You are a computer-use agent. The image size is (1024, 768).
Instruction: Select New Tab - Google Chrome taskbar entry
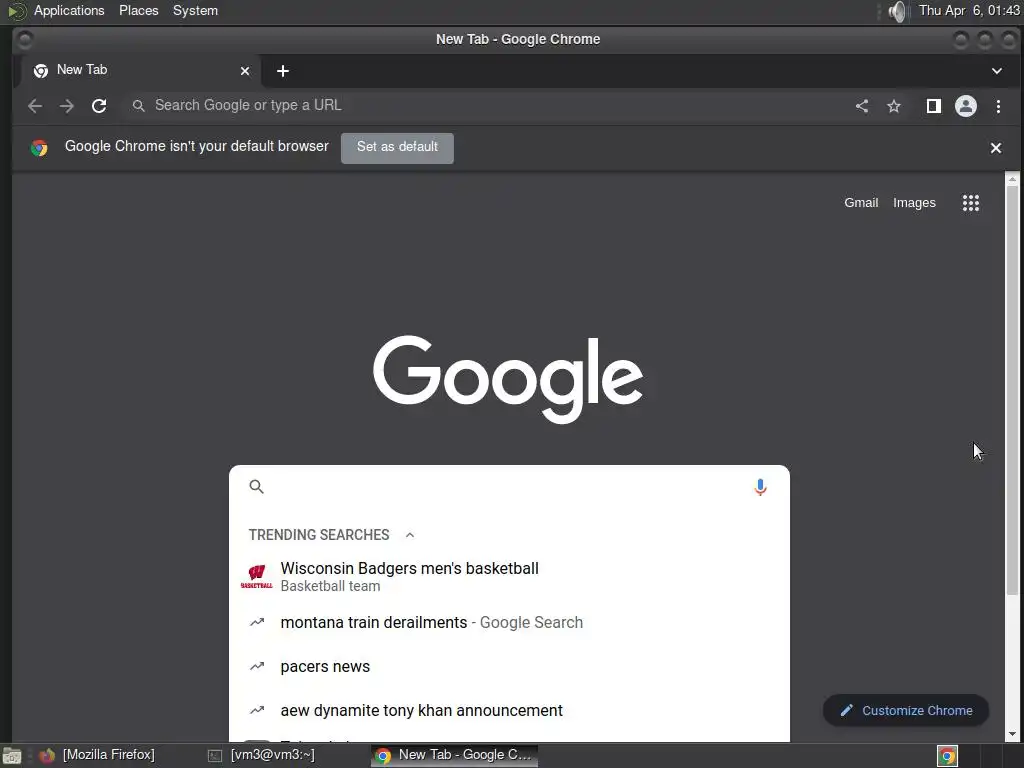pyautogui.click(x=455, y=756)
